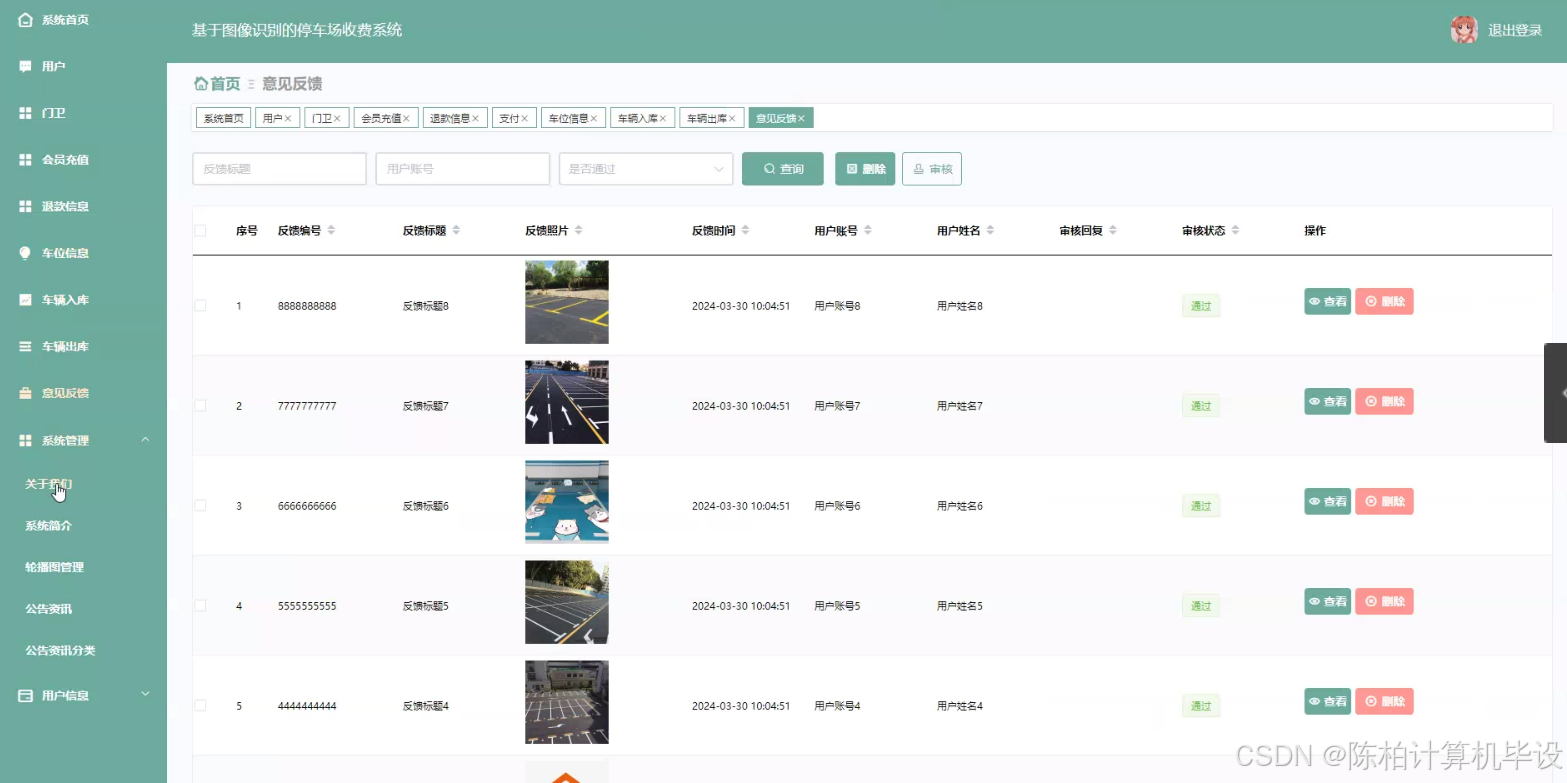Click the 审核 review button
The image size is (1567, 783).
(932, 169)
